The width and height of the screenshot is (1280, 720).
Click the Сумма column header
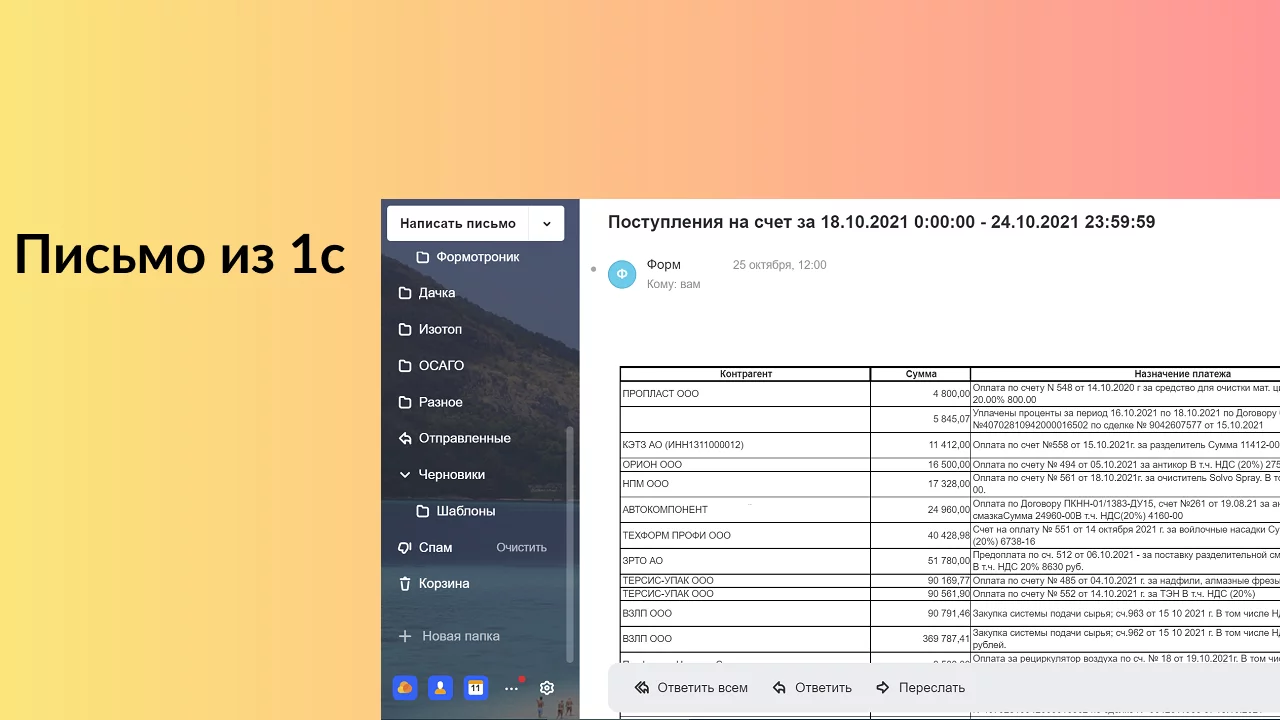click(921, 374)
